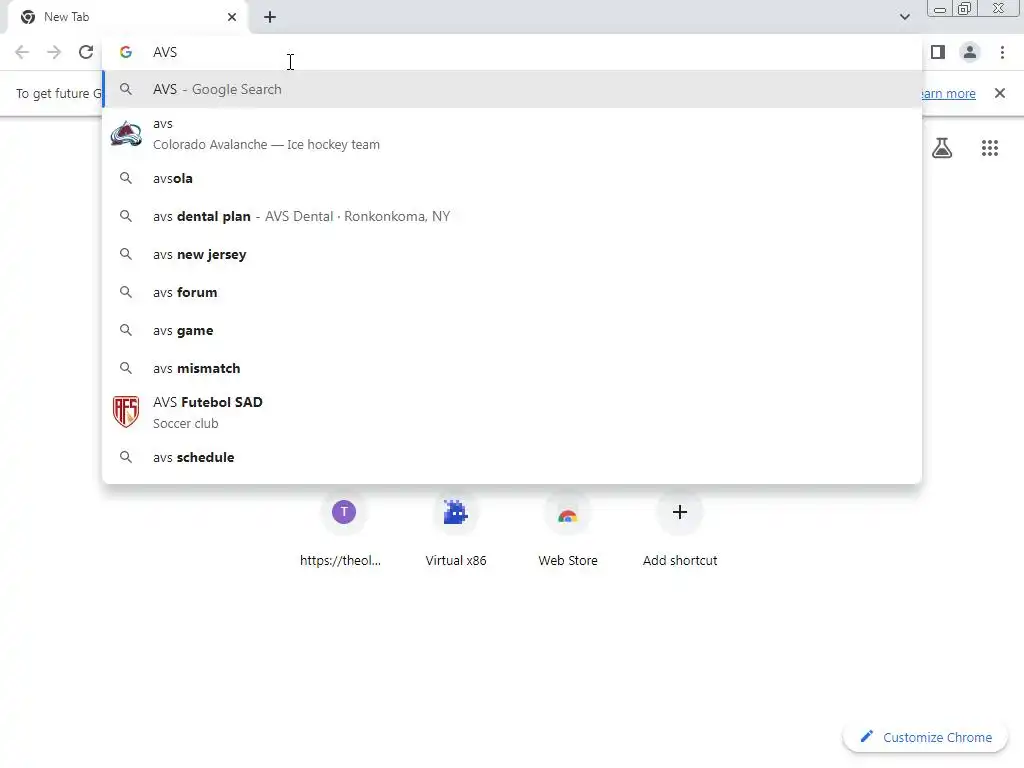Click the address bar containing AVS
The height and width of the screenshot is (768, 1024).
(x=512, y=52)
